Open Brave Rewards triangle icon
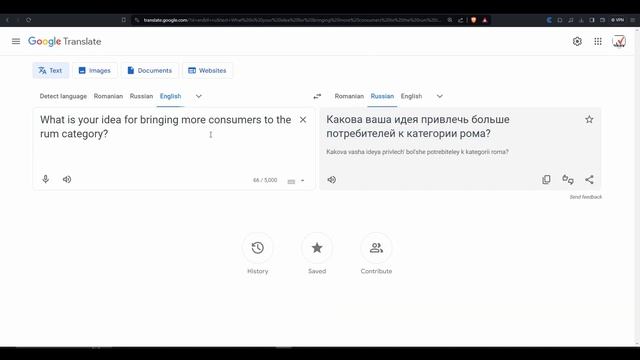Viewport: 640px width, 360px height. click(485, 20)
